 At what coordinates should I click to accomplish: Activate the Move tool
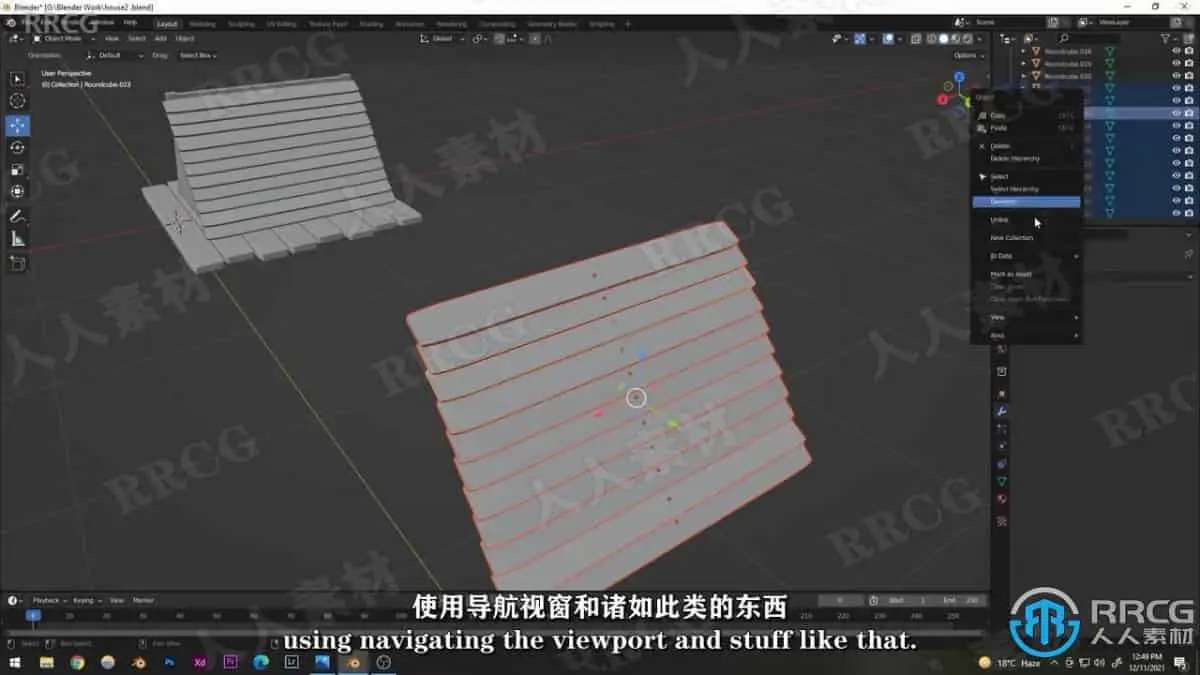pos(18,125)
